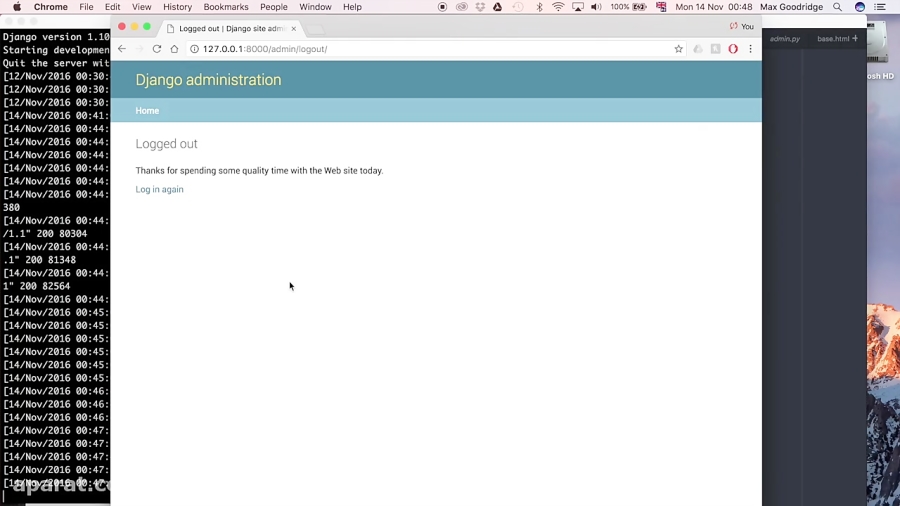Open Spotlight search magnifier

[x=837, y=7]
